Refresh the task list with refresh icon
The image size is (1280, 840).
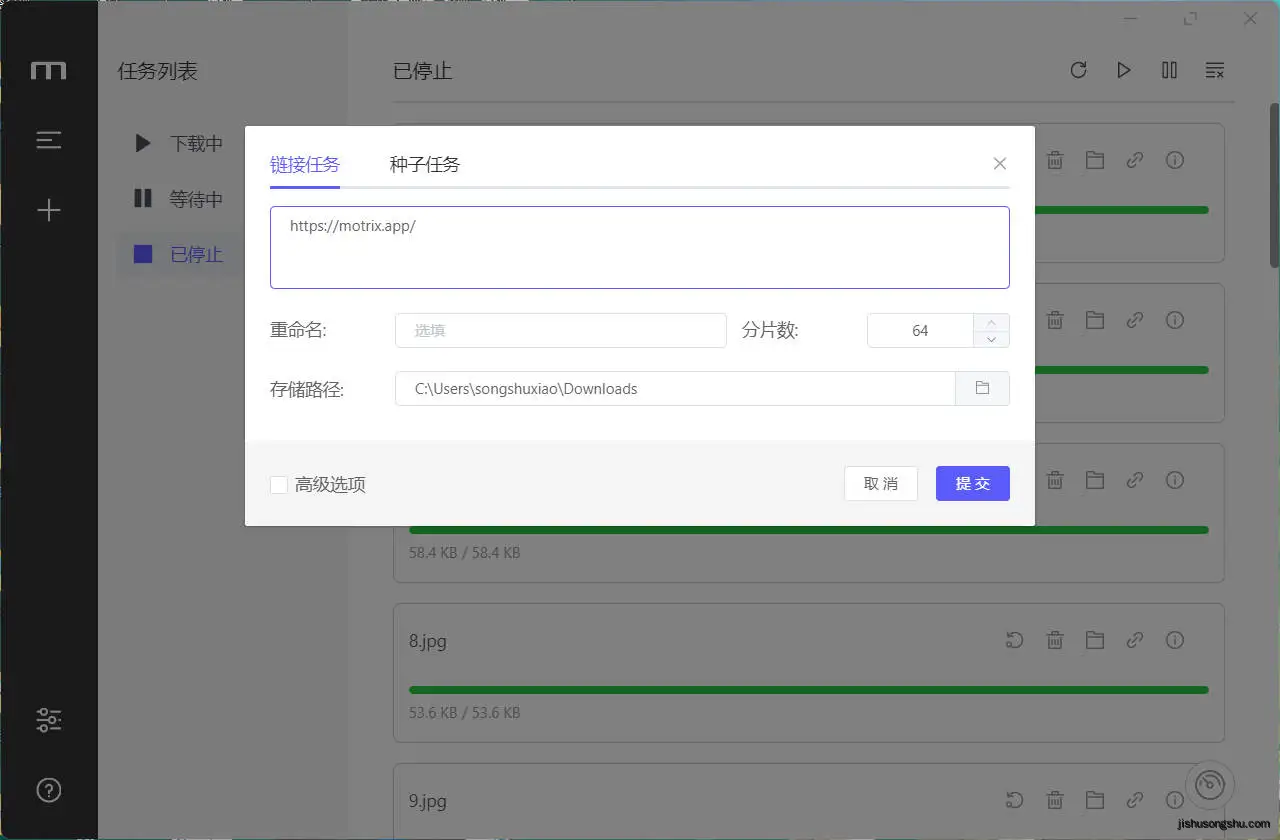click(x=1078, y=70)
